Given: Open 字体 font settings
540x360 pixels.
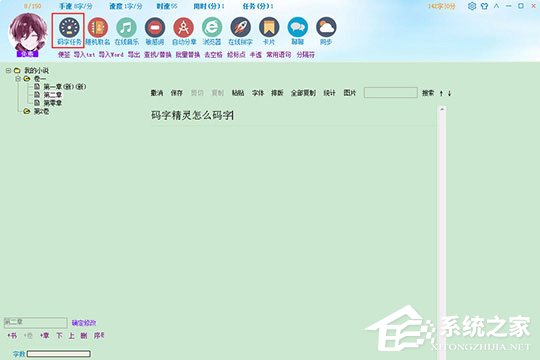Looking at the screenshot, I should pos(258,93).
